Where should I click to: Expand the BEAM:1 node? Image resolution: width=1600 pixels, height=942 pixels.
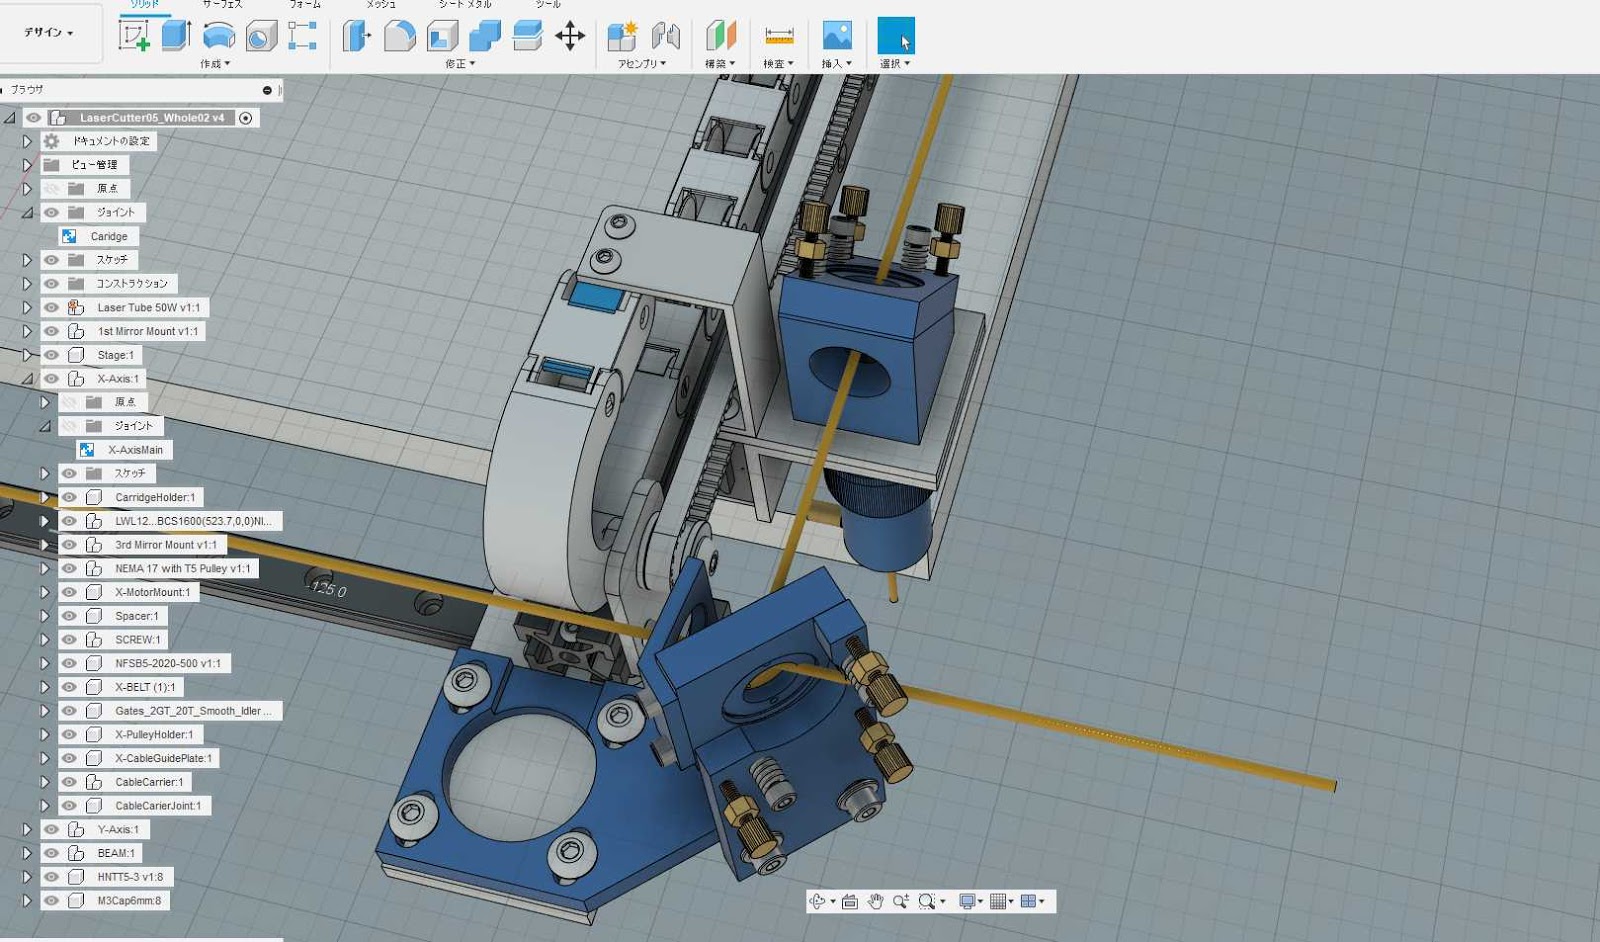(28, 853)
